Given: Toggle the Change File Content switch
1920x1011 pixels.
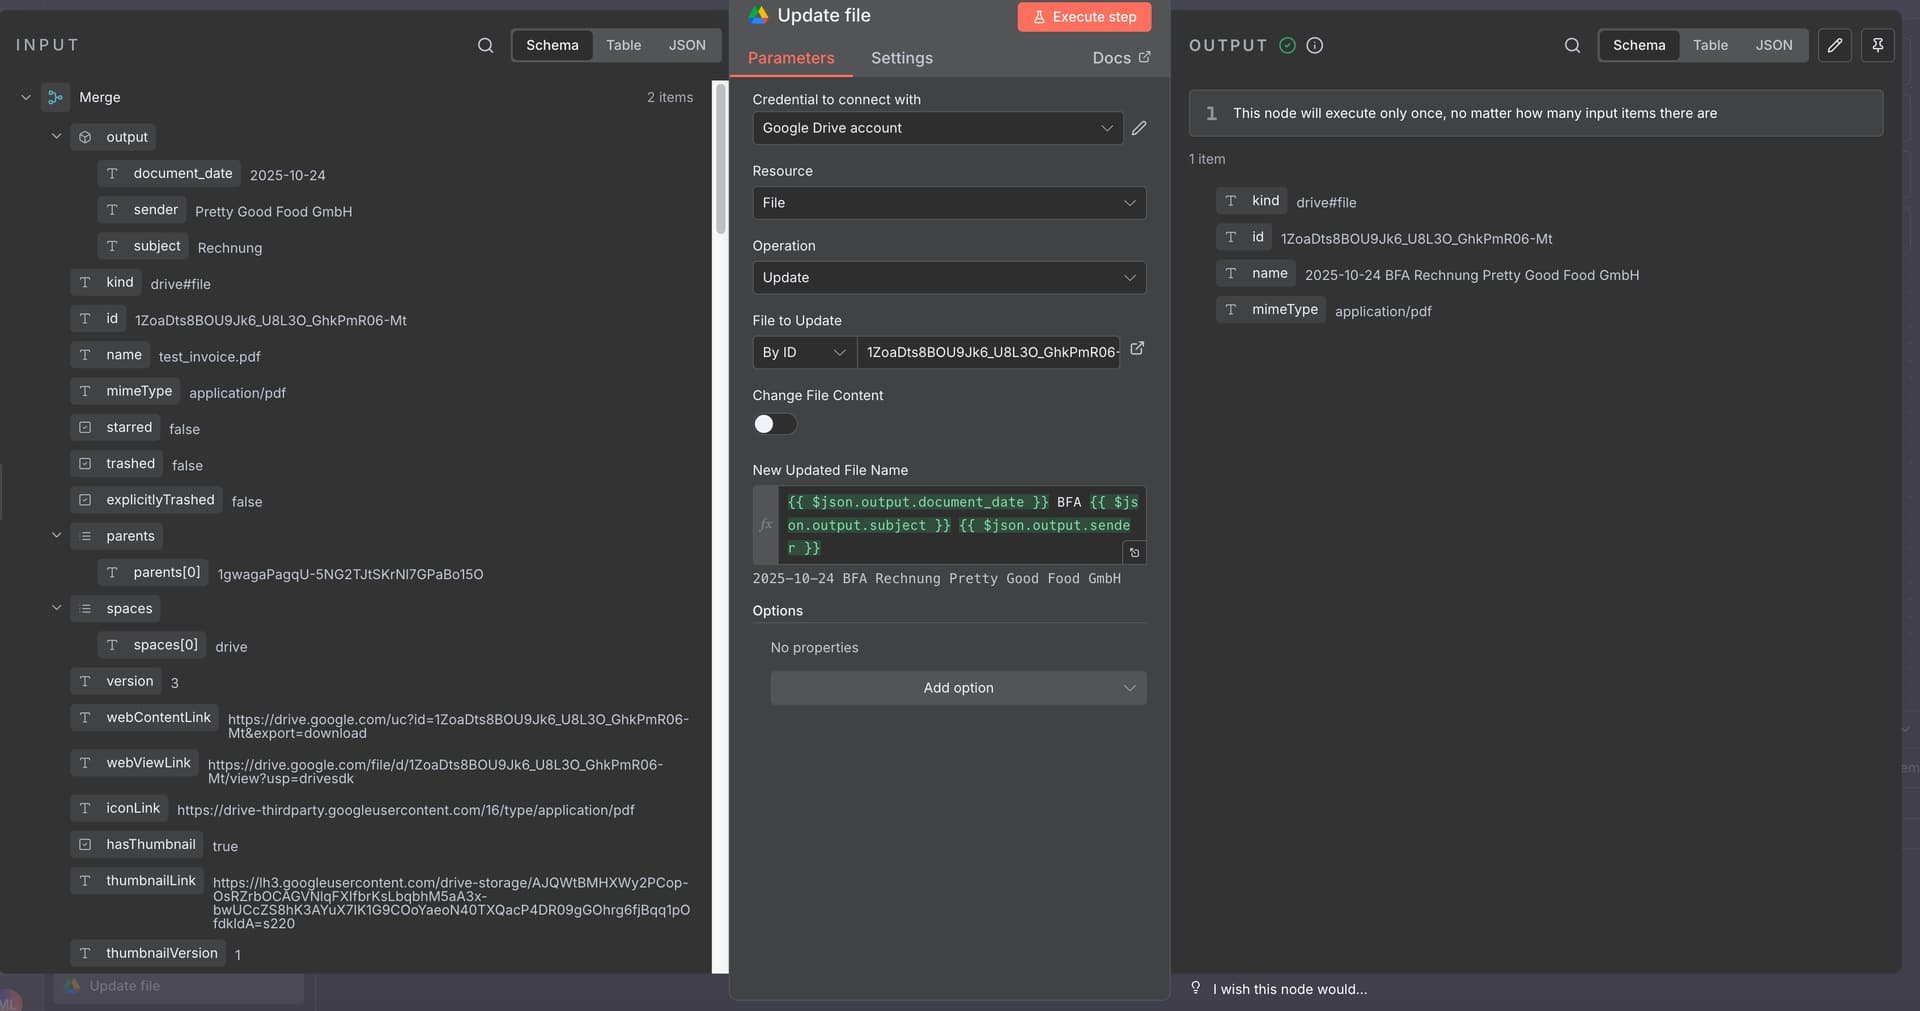Looking at the screenshot, I should coord(774,424).
